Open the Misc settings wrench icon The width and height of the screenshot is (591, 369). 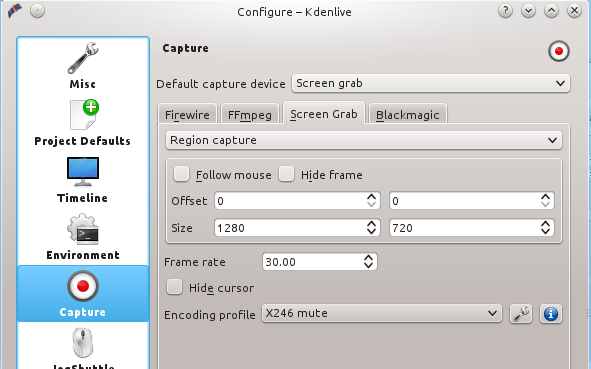click(83, 58)
